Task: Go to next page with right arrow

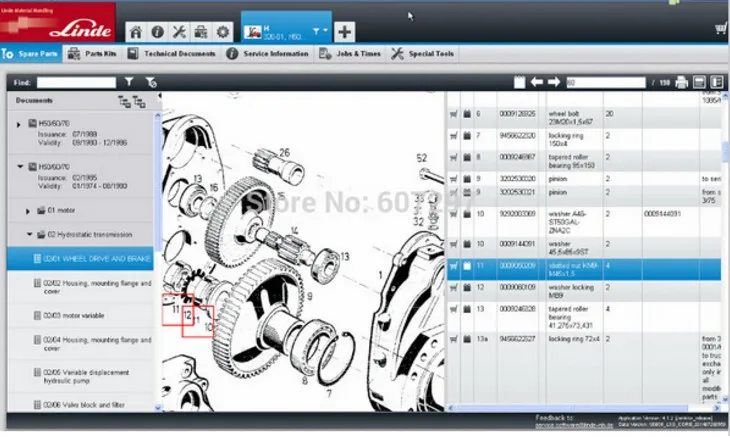Action: pos(554,82)
